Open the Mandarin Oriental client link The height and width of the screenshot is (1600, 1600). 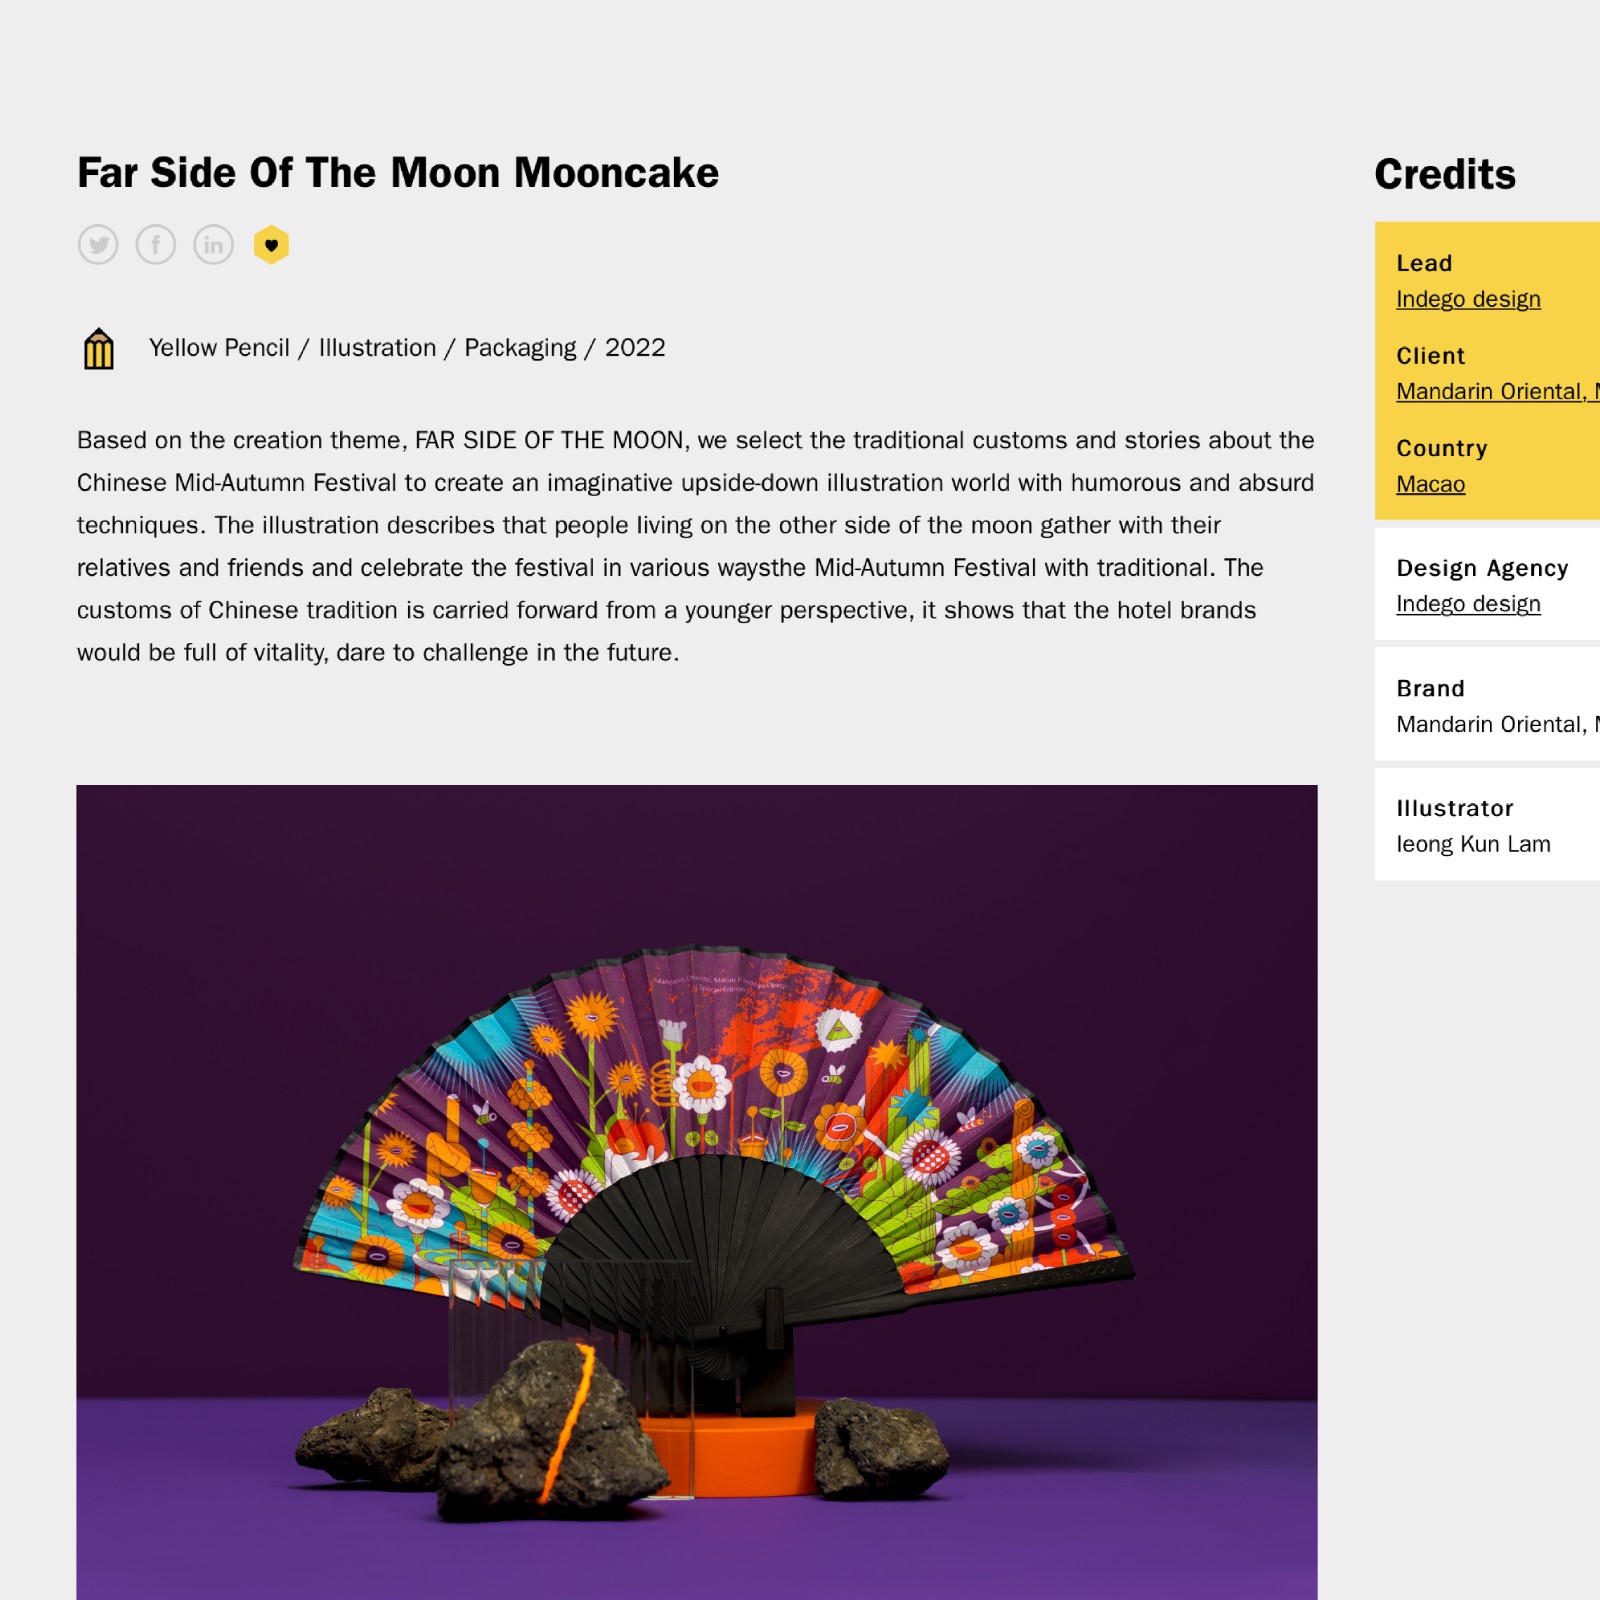(1497, 391)
